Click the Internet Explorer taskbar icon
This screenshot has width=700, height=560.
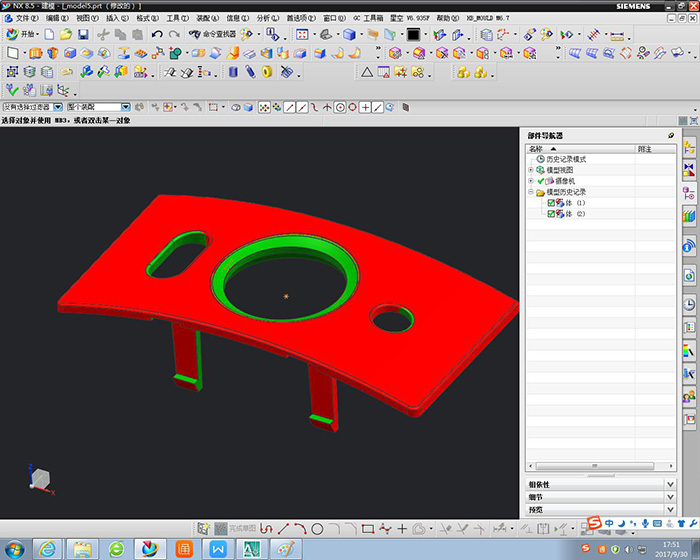46,548
